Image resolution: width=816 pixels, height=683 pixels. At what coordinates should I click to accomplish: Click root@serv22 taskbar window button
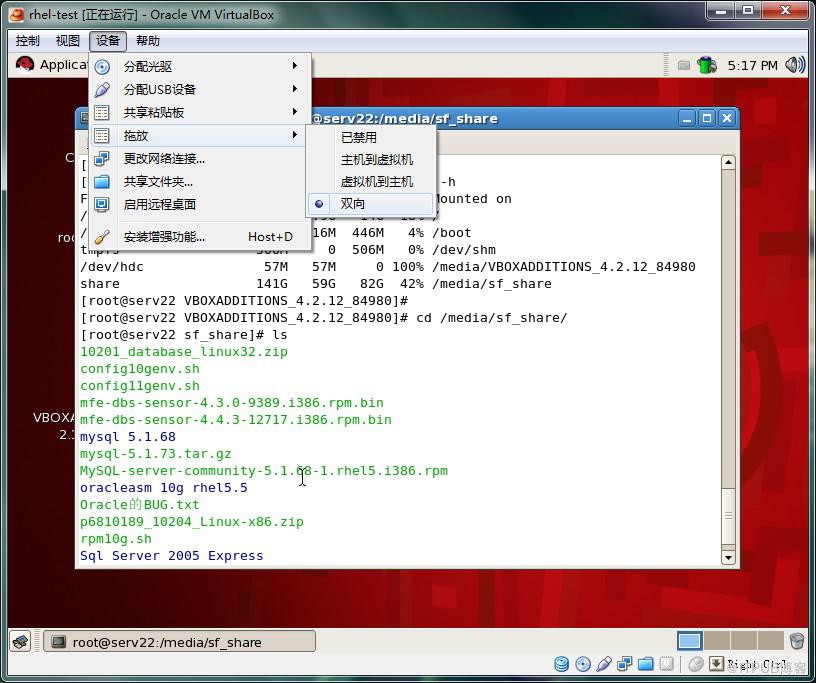[180, 642]
